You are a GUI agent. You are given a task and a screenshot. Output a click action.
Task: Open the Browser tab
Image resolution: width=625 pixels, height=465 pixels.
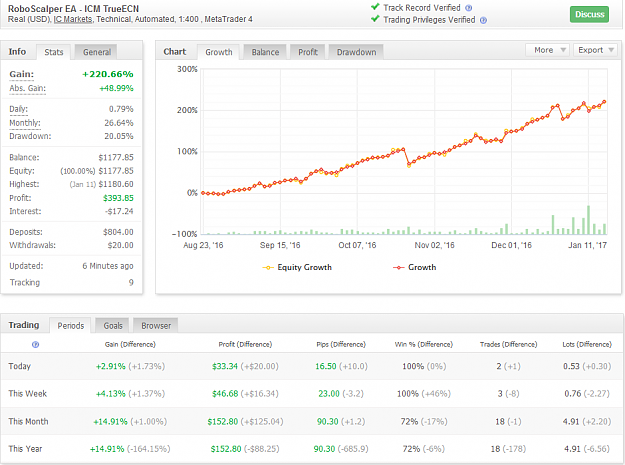(x=156, y=326)
